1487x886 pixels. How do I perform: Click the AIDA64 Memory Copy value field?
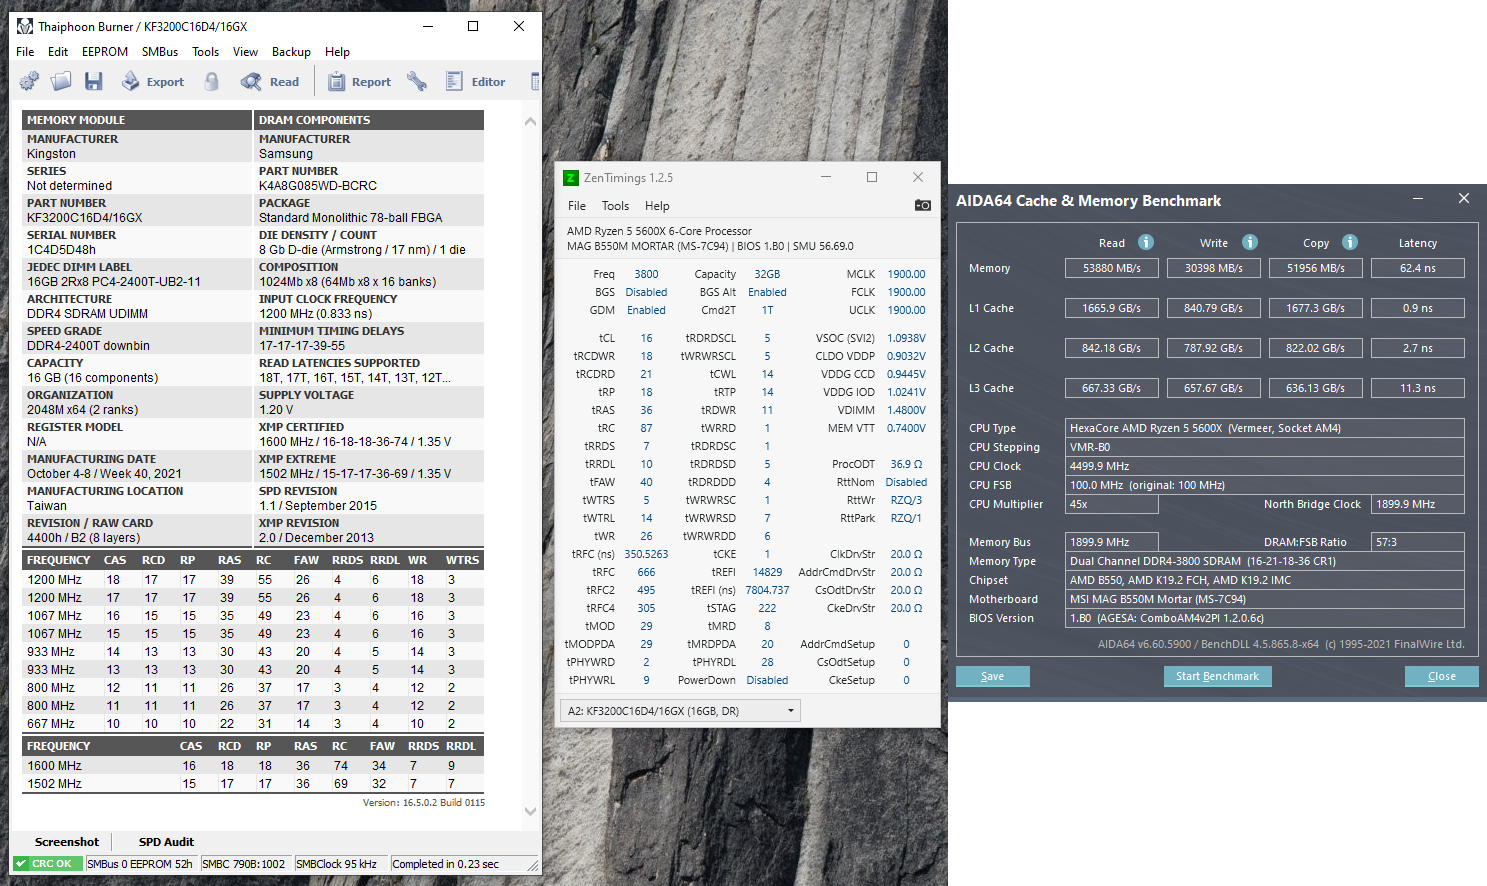[x=1316, y=268]
